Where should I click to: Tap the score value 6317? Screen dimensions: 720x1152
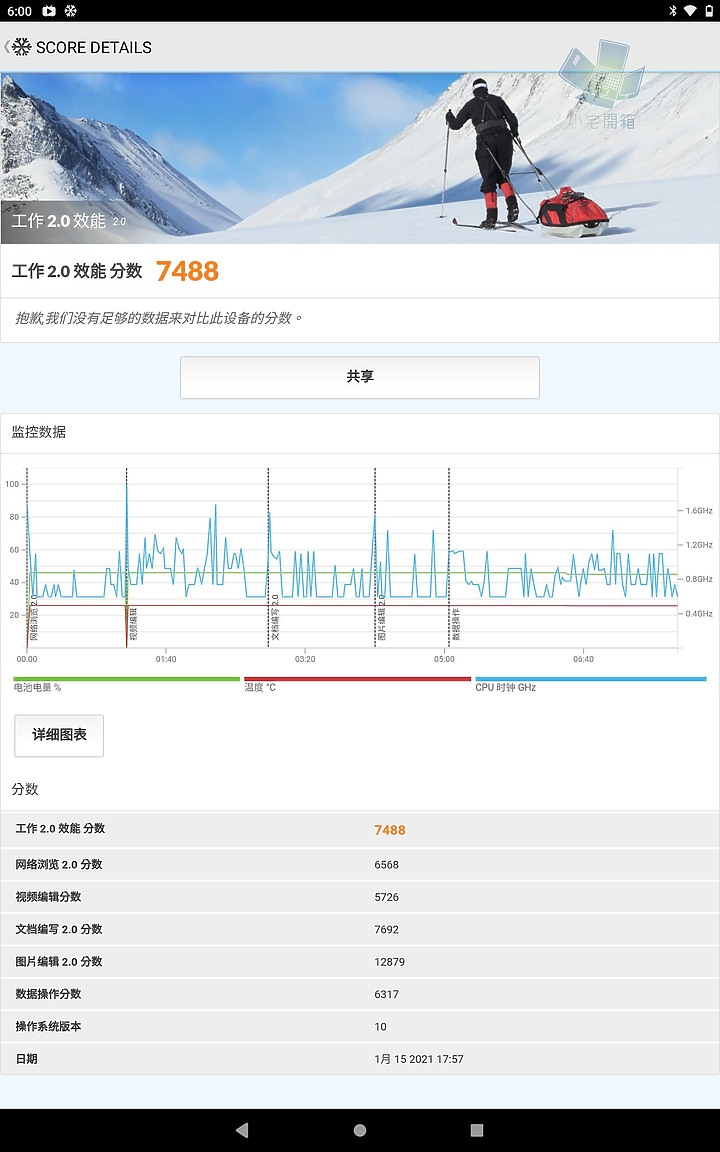pos(386,994)
